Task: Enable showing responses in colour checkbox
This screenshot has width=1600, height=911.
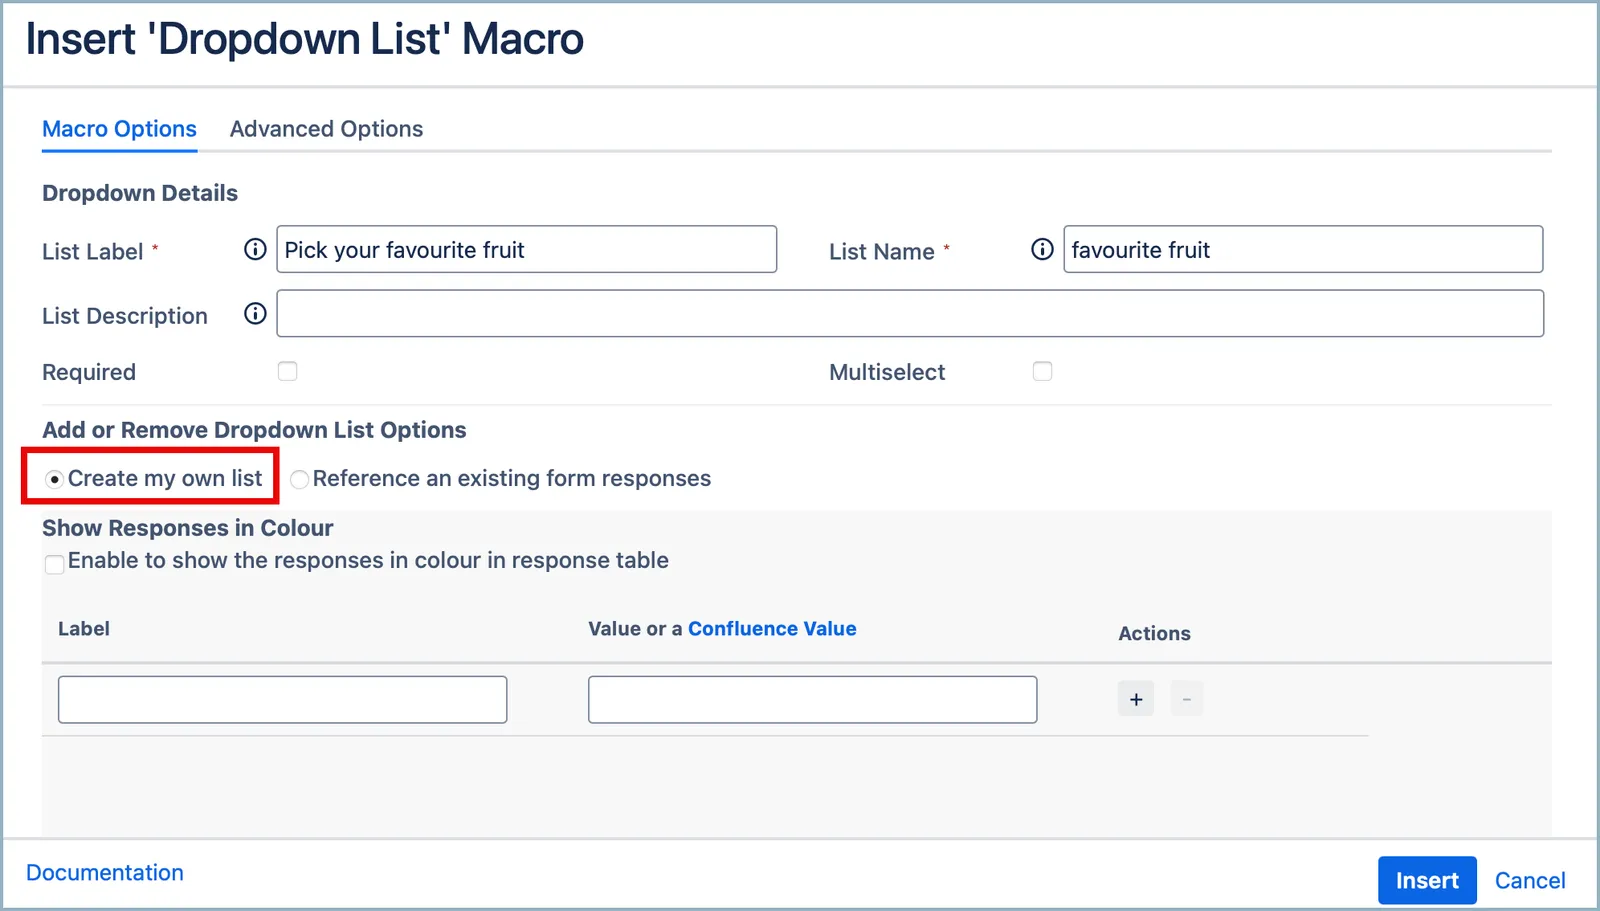Action: (55, 564)
